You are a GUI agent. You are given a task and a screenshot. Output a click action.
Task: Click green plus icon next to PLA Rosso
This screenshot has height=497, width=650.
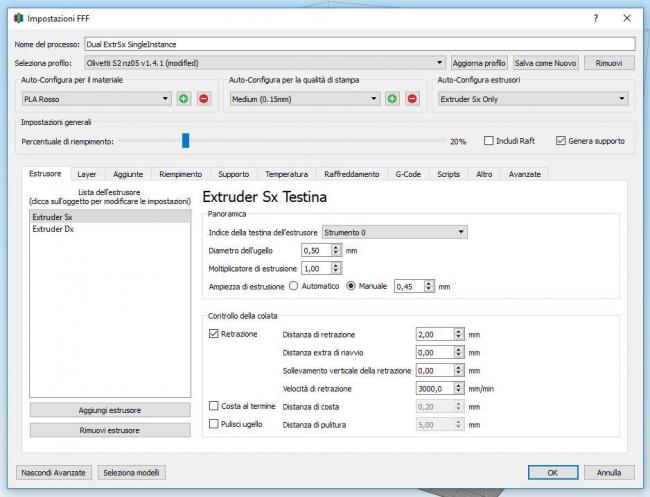(x=184, y=99)
